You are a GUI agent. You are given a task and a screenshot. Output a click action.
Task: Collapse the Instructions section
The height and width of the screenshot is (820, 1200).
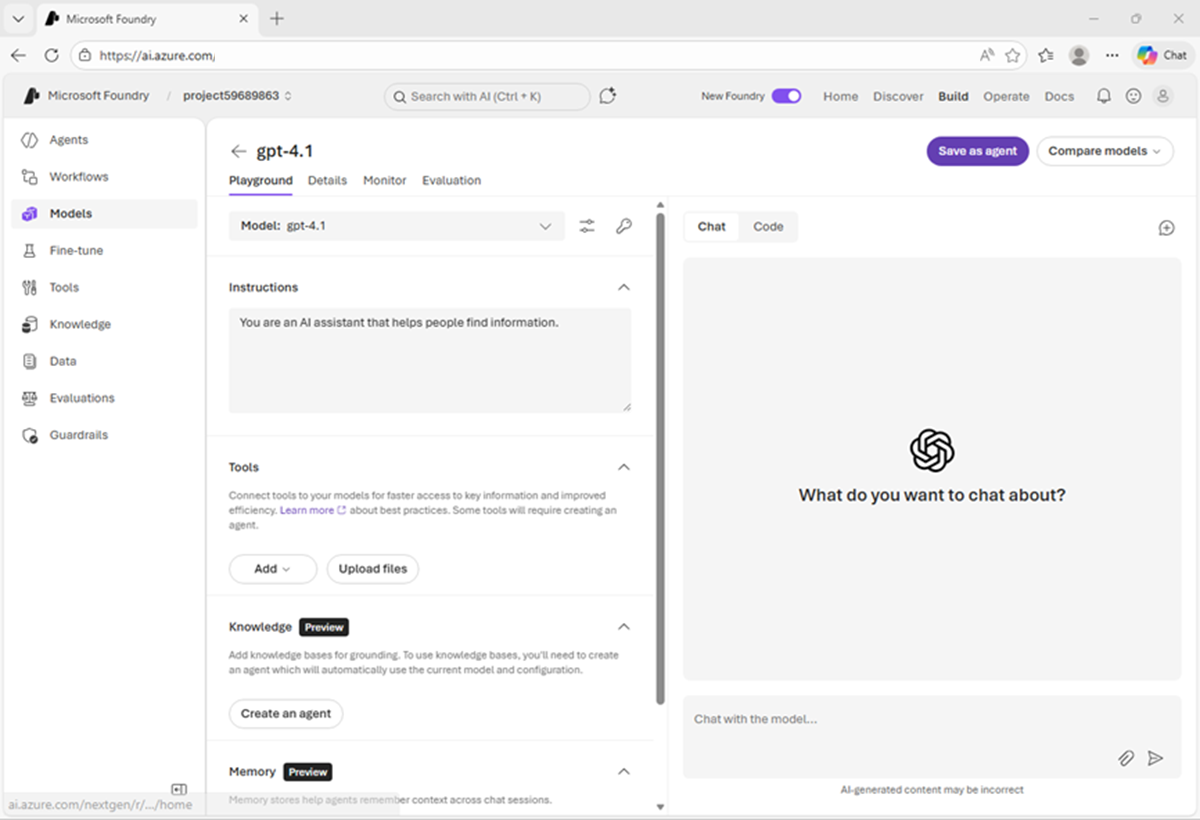(x=624, y=288)
